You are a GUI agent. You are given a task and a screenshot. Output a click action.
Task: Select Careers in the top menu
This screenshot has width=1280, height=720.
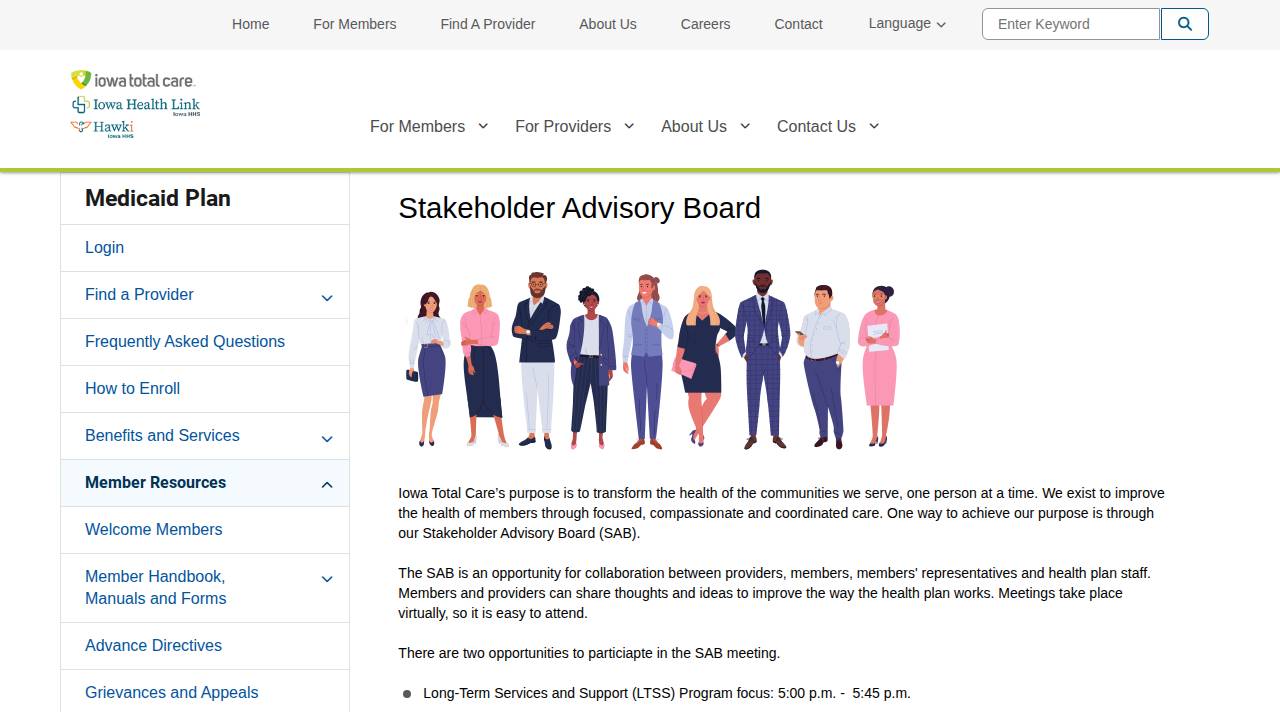point(705,24)
